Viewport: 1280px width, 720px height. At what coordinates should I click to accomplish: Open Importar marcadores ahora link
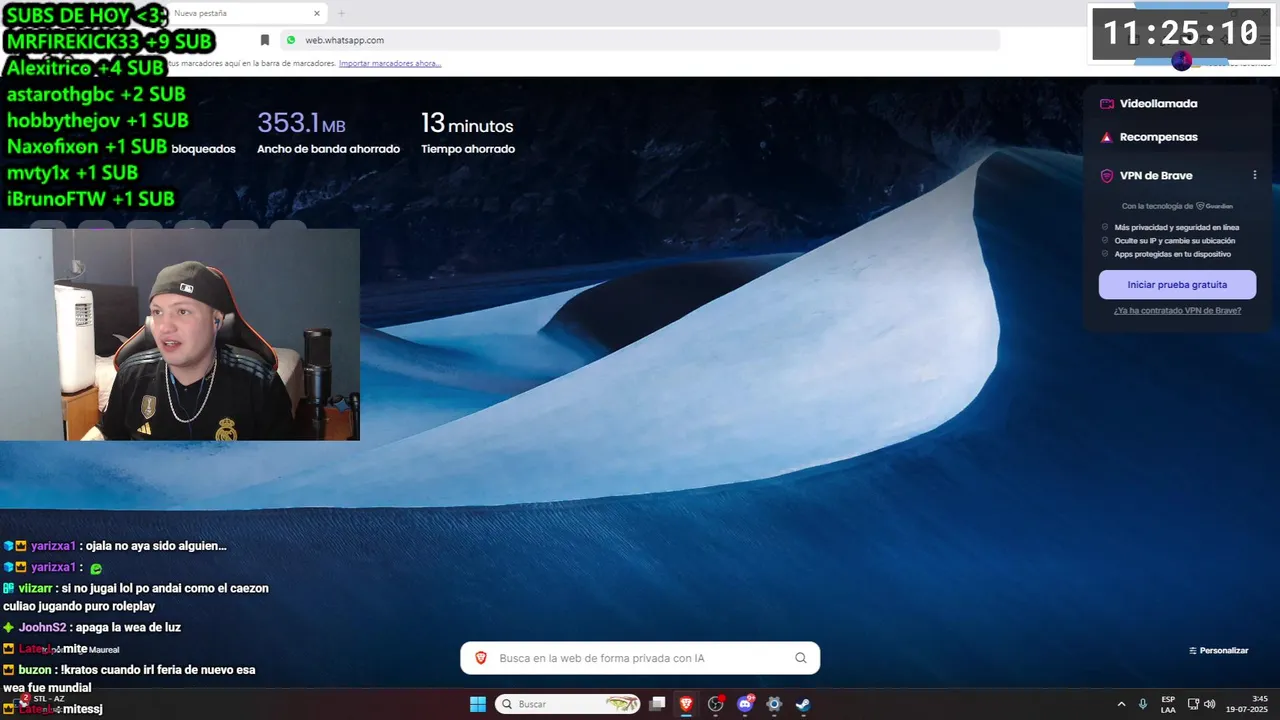click(390, 63)
